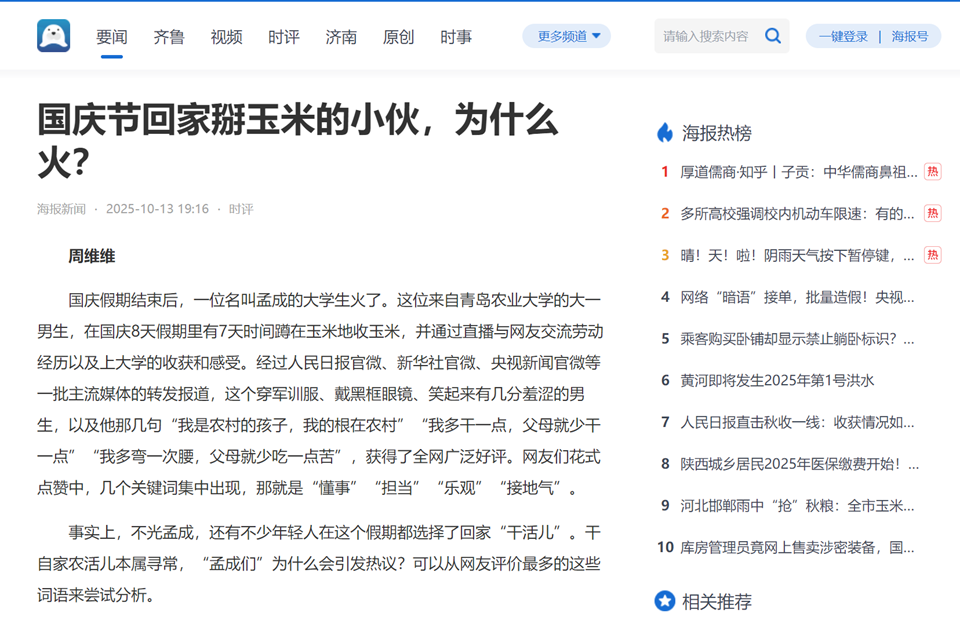Click the 热 badge on second ranked item
960x624 pixels.
click(x=932, y=213)
